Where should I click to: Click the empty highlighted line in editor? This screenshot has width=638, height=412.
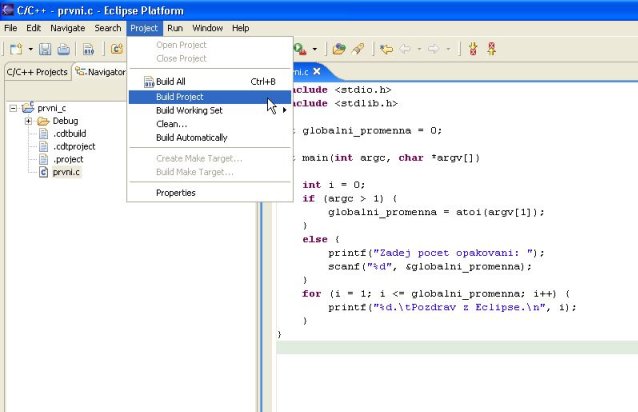(x=457, y=347)
